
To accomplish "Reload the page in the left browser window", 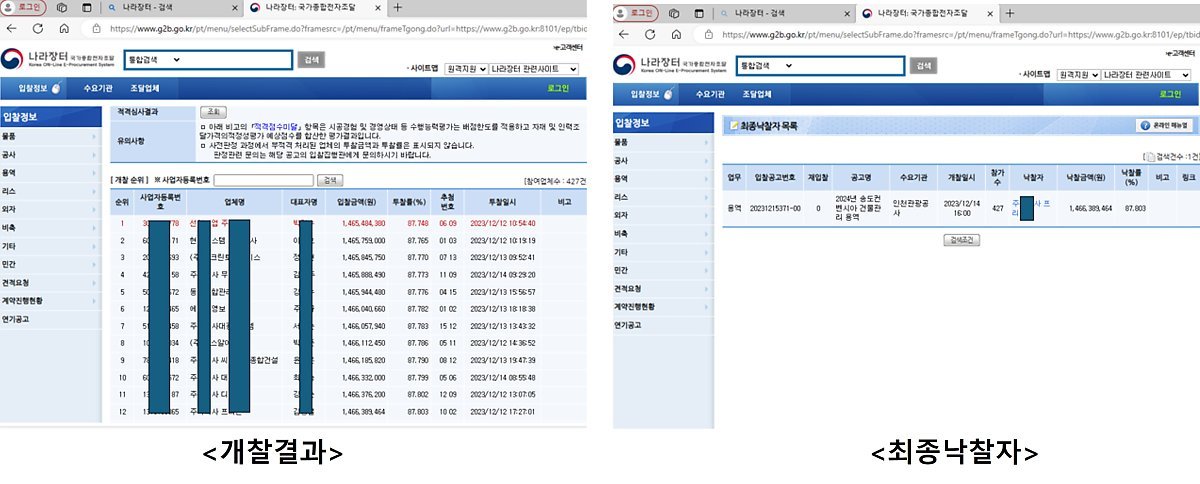I will (39, 29).
